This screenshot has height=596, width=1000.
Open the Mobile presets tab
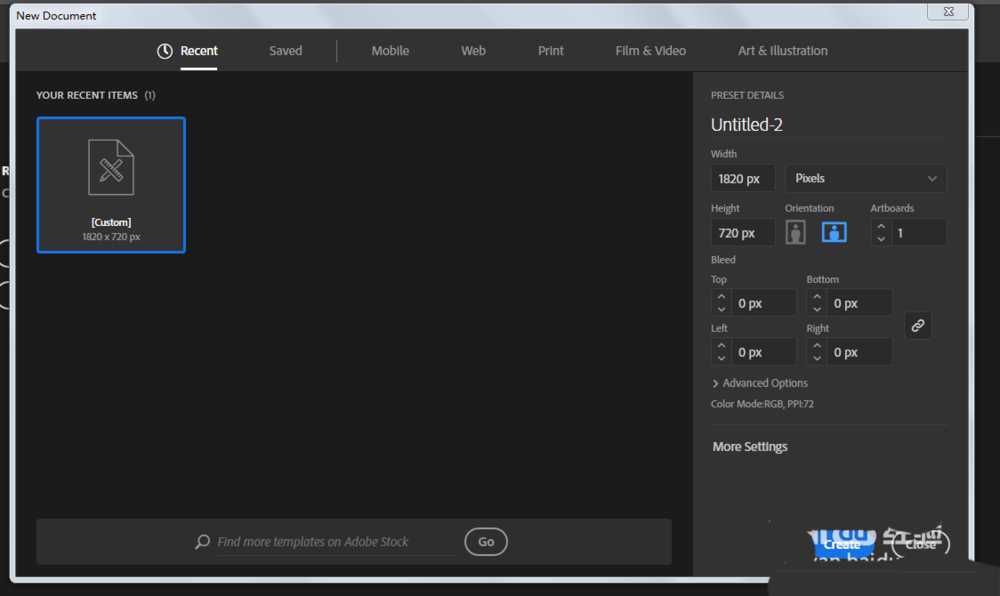(x=390, y=51)
